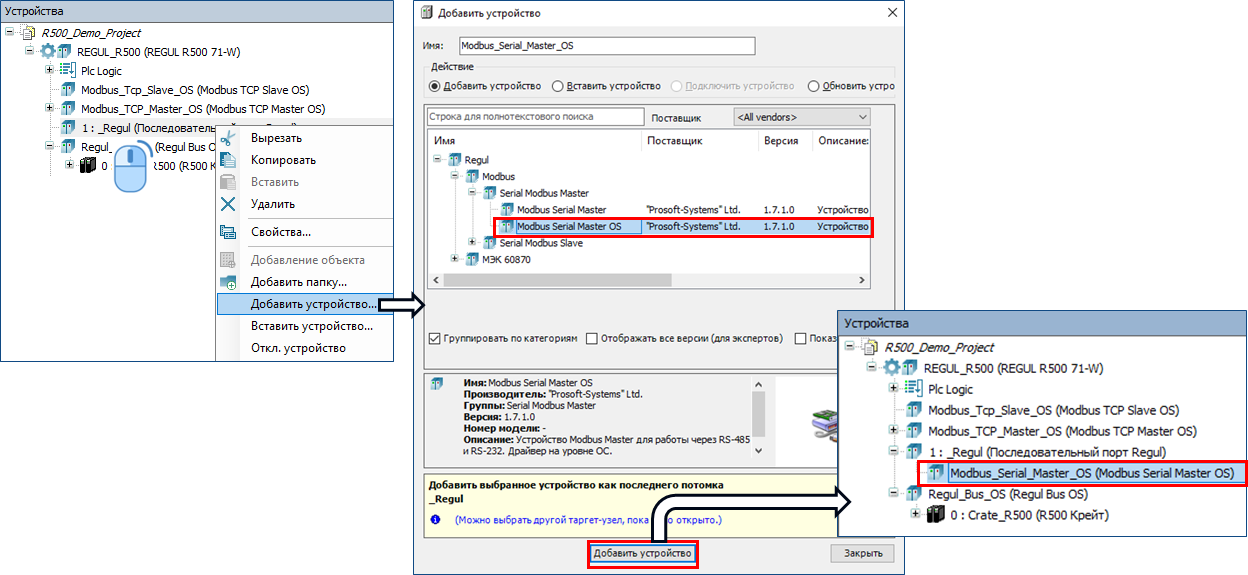
Task: Click the Plc Logic icon in left tree
Action: tap(68, 71)
